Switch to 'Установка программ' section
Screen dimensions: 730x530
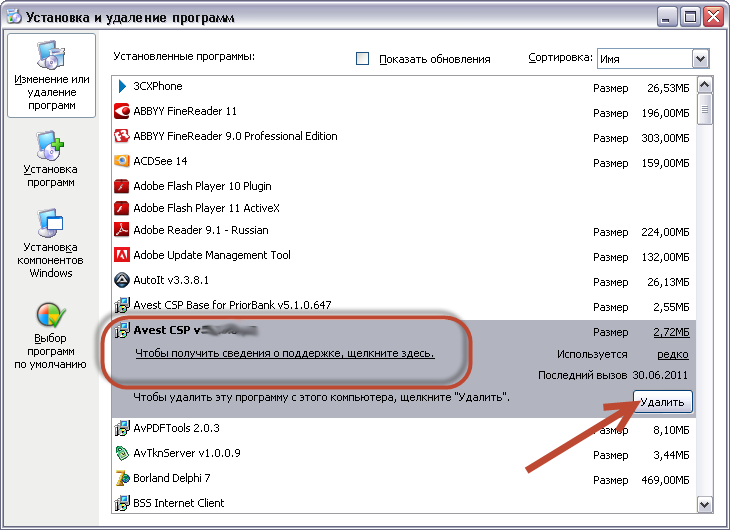51,160
